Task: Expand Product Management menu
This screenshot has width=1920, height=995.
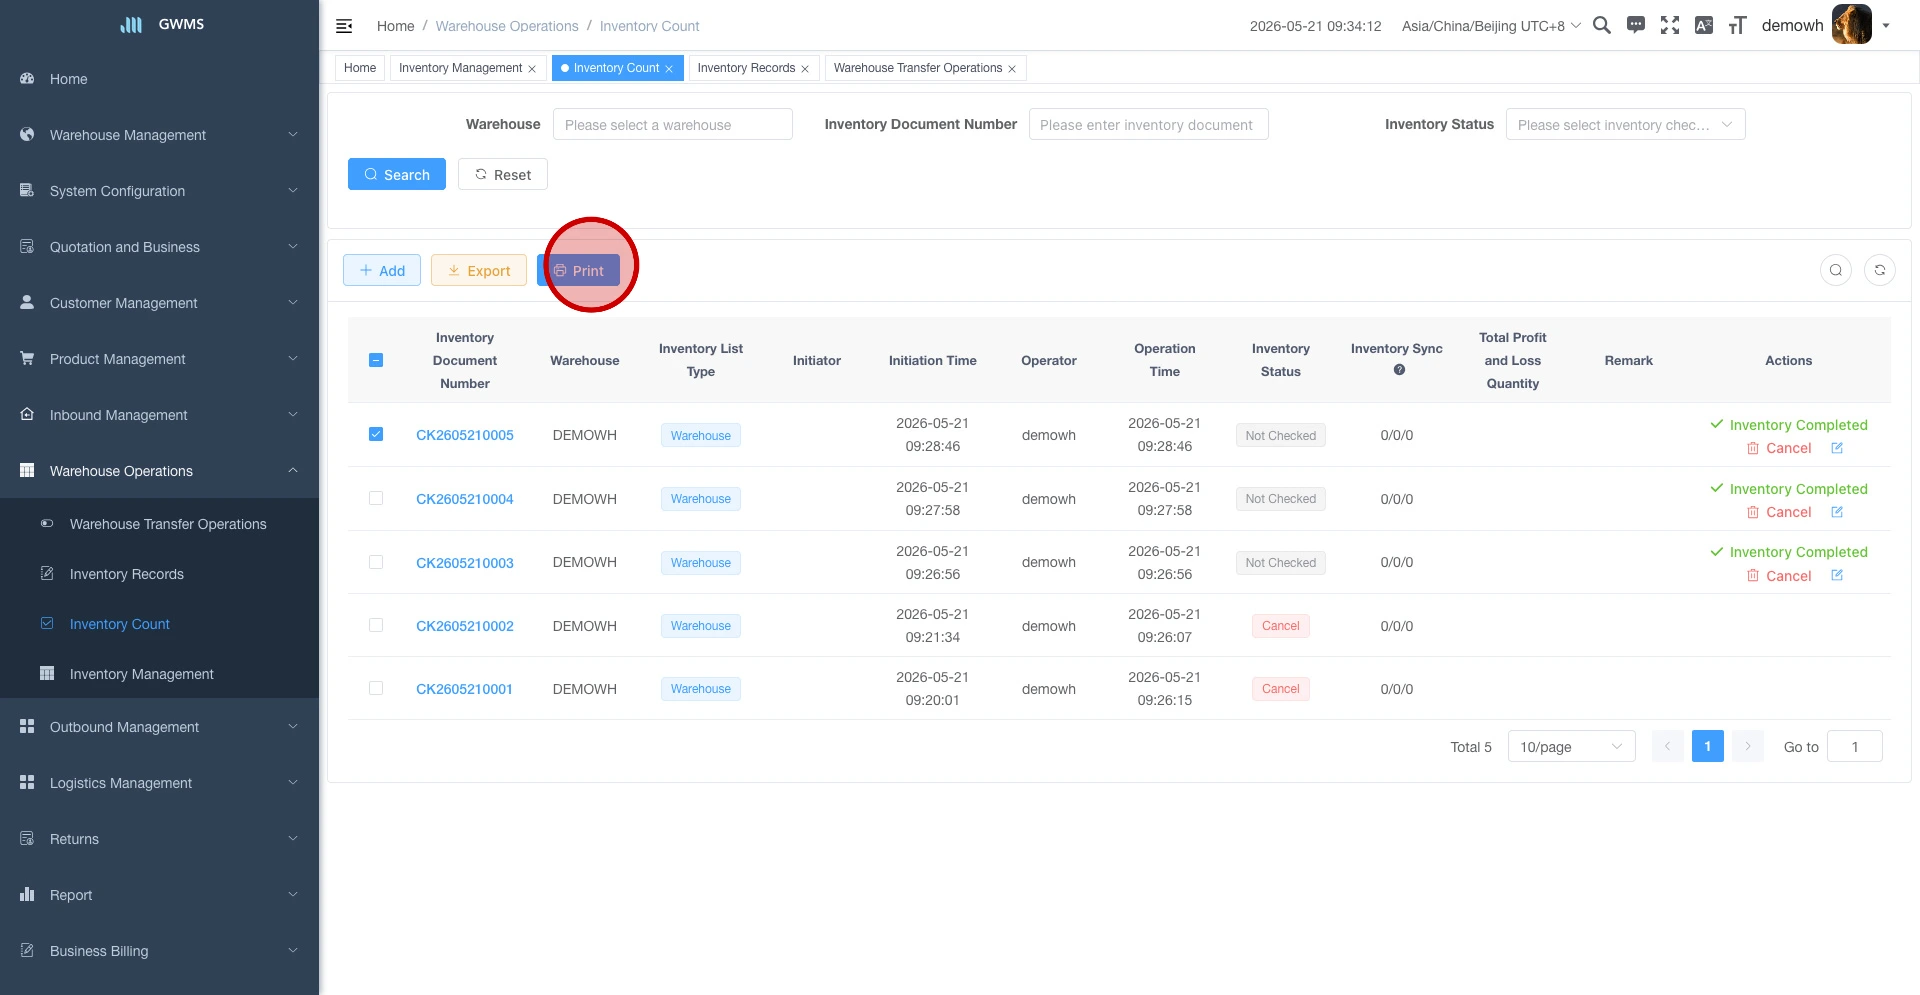Action: click(160, 359)
